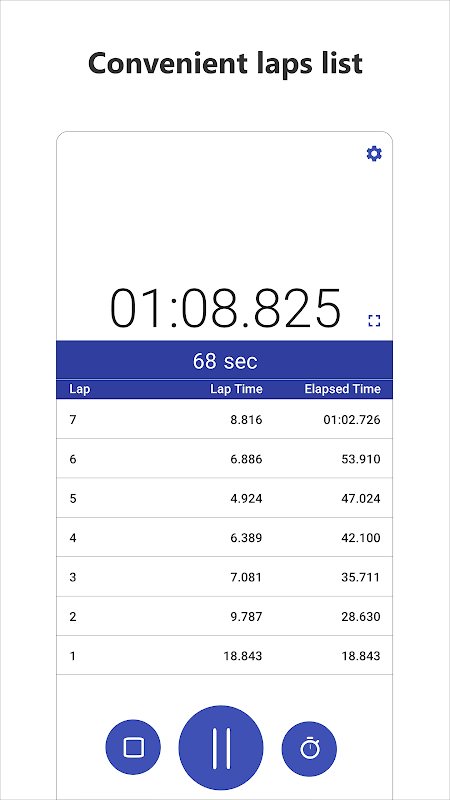This screenshot has width=450, height=800.
Task: Select lap 4 row with 6.389 time
Action: click(224, 537)
